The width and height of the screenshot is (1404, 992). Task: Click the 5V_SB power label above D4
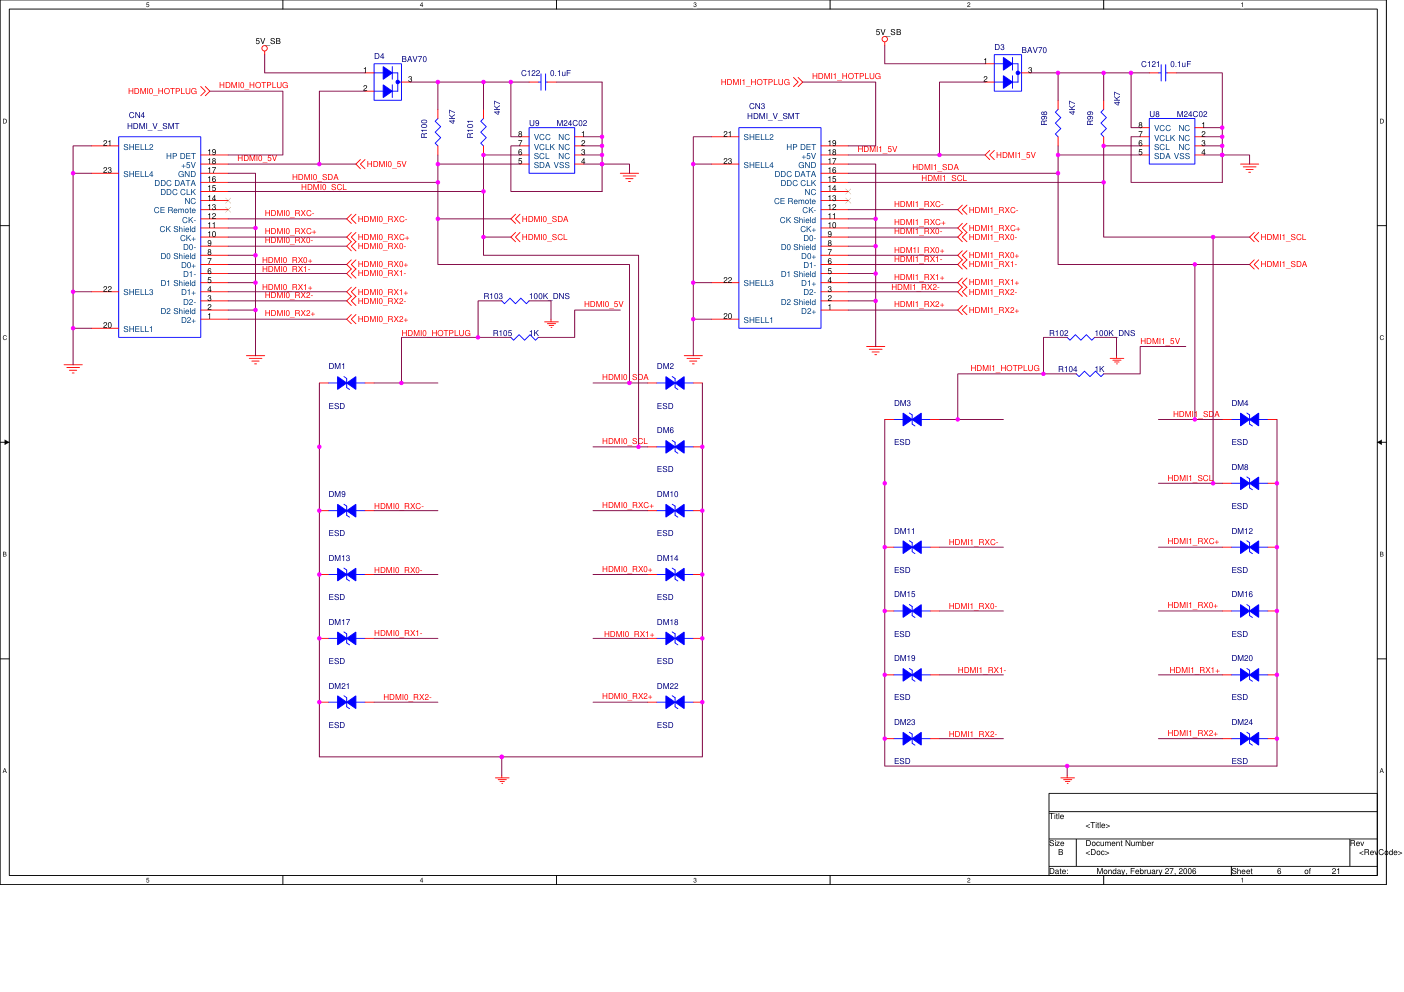tap(268, 42)
